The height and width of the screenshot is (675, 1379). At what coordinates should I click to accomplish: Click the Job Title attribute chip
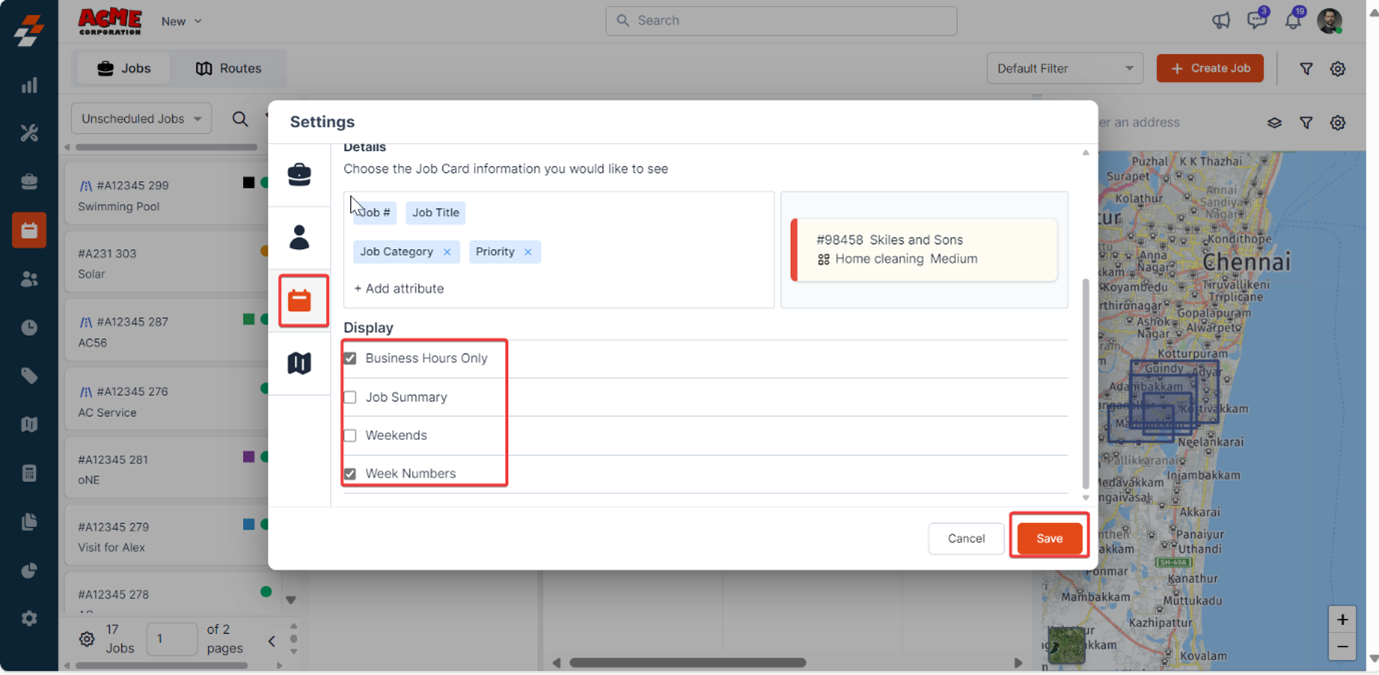[x=436, y=212]
